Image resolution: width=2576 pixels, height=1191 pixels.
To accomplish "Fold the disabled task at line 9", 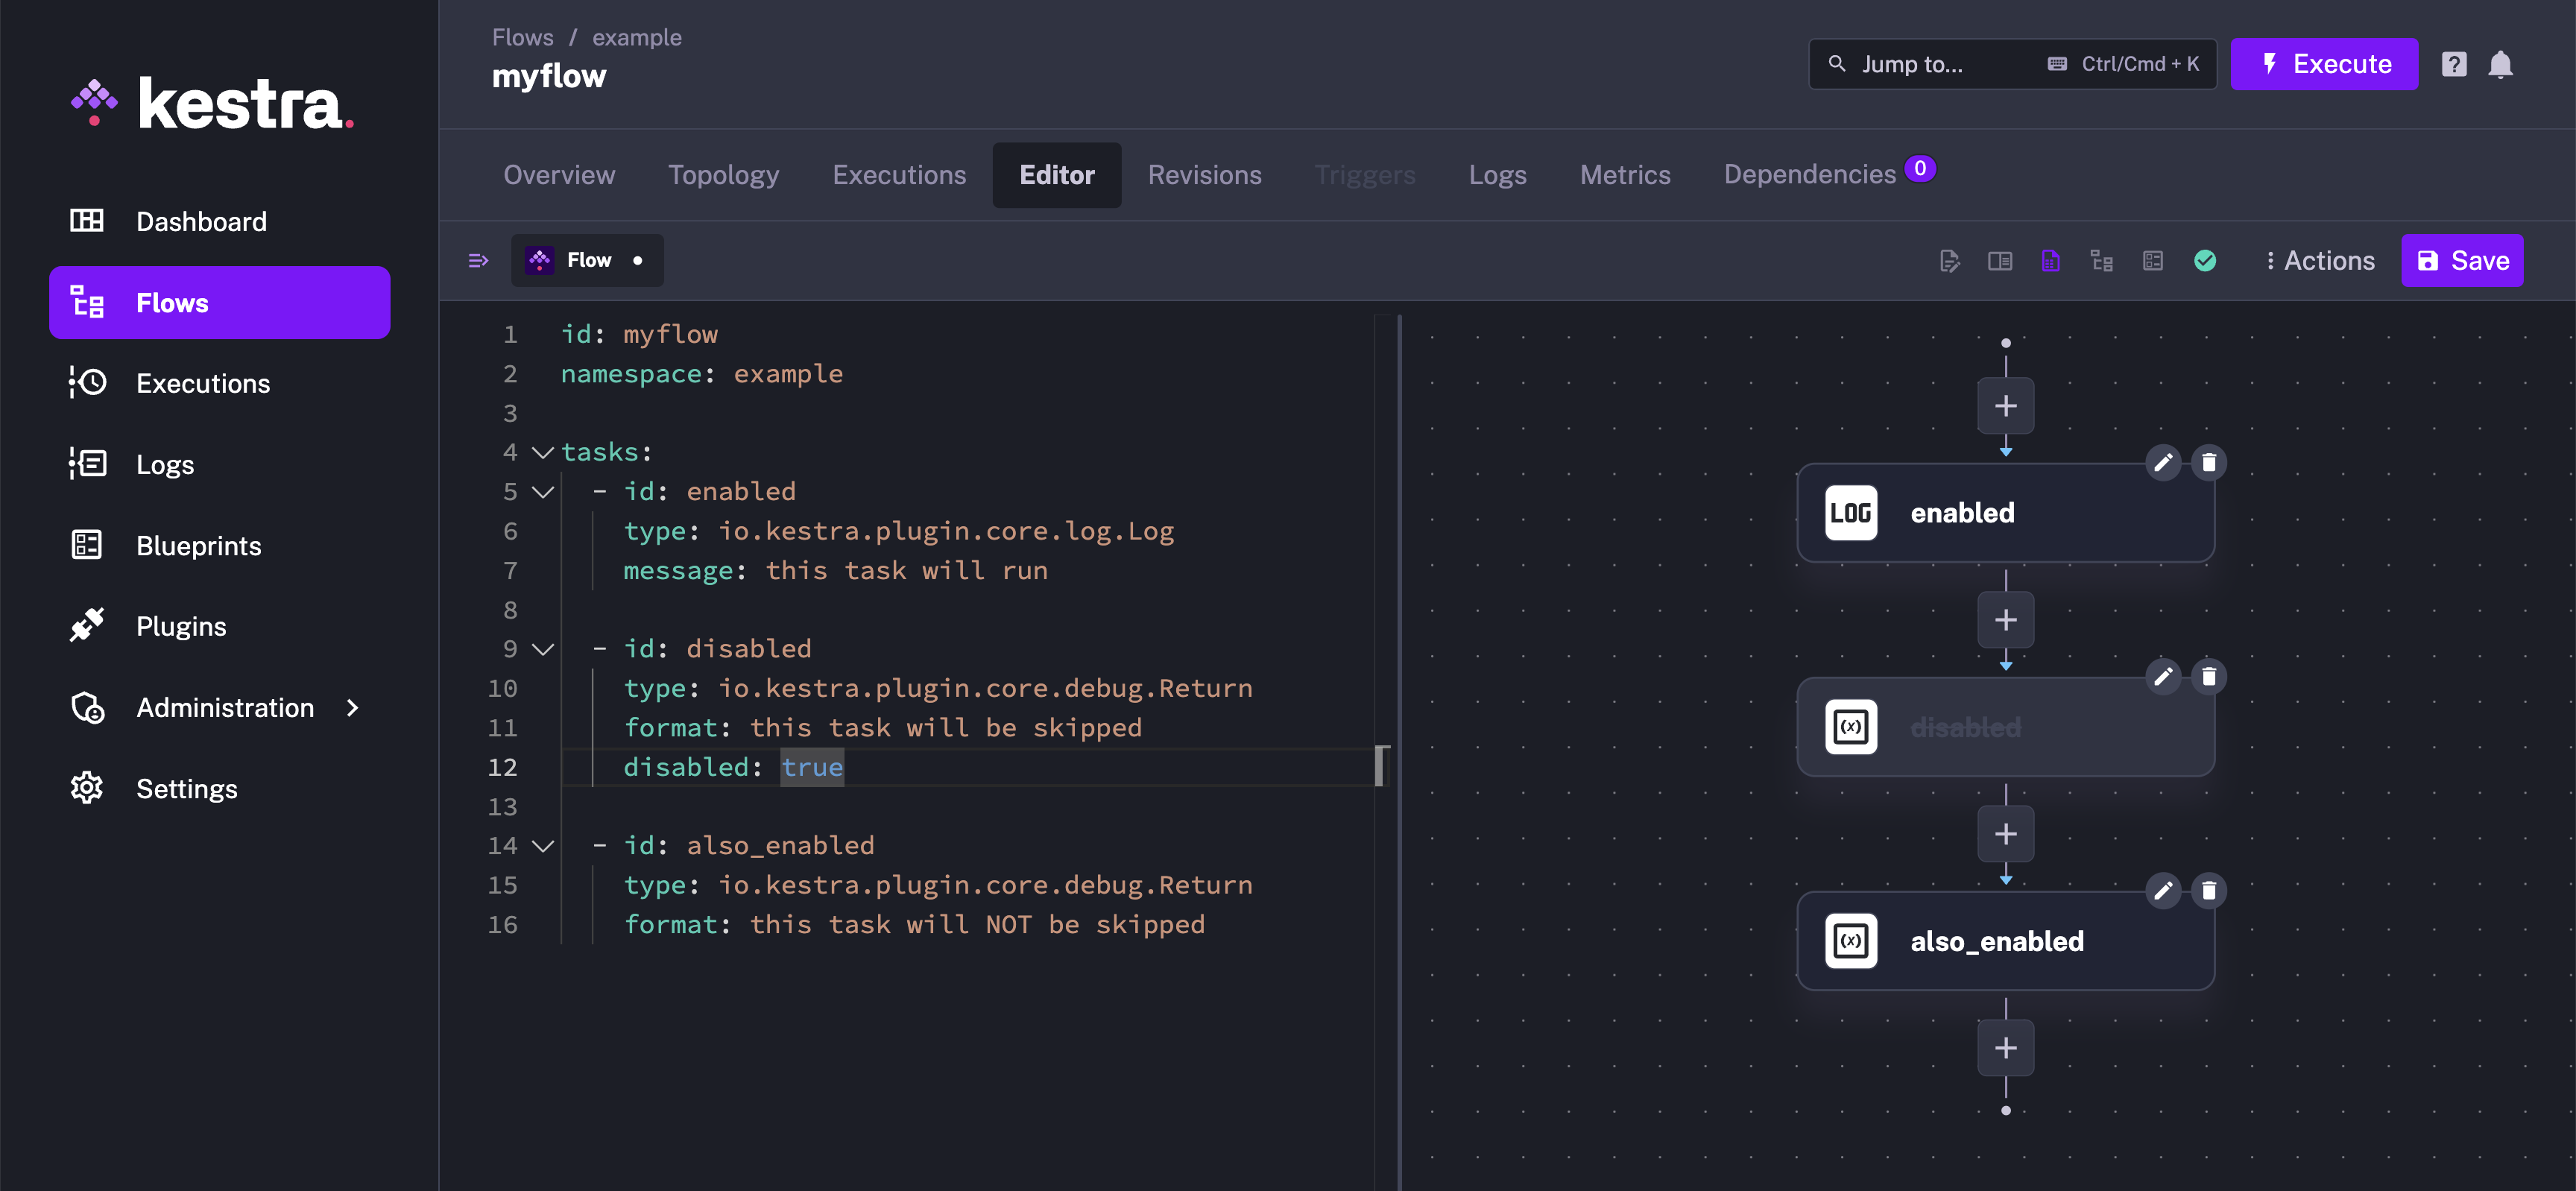I will click(543, 649).
